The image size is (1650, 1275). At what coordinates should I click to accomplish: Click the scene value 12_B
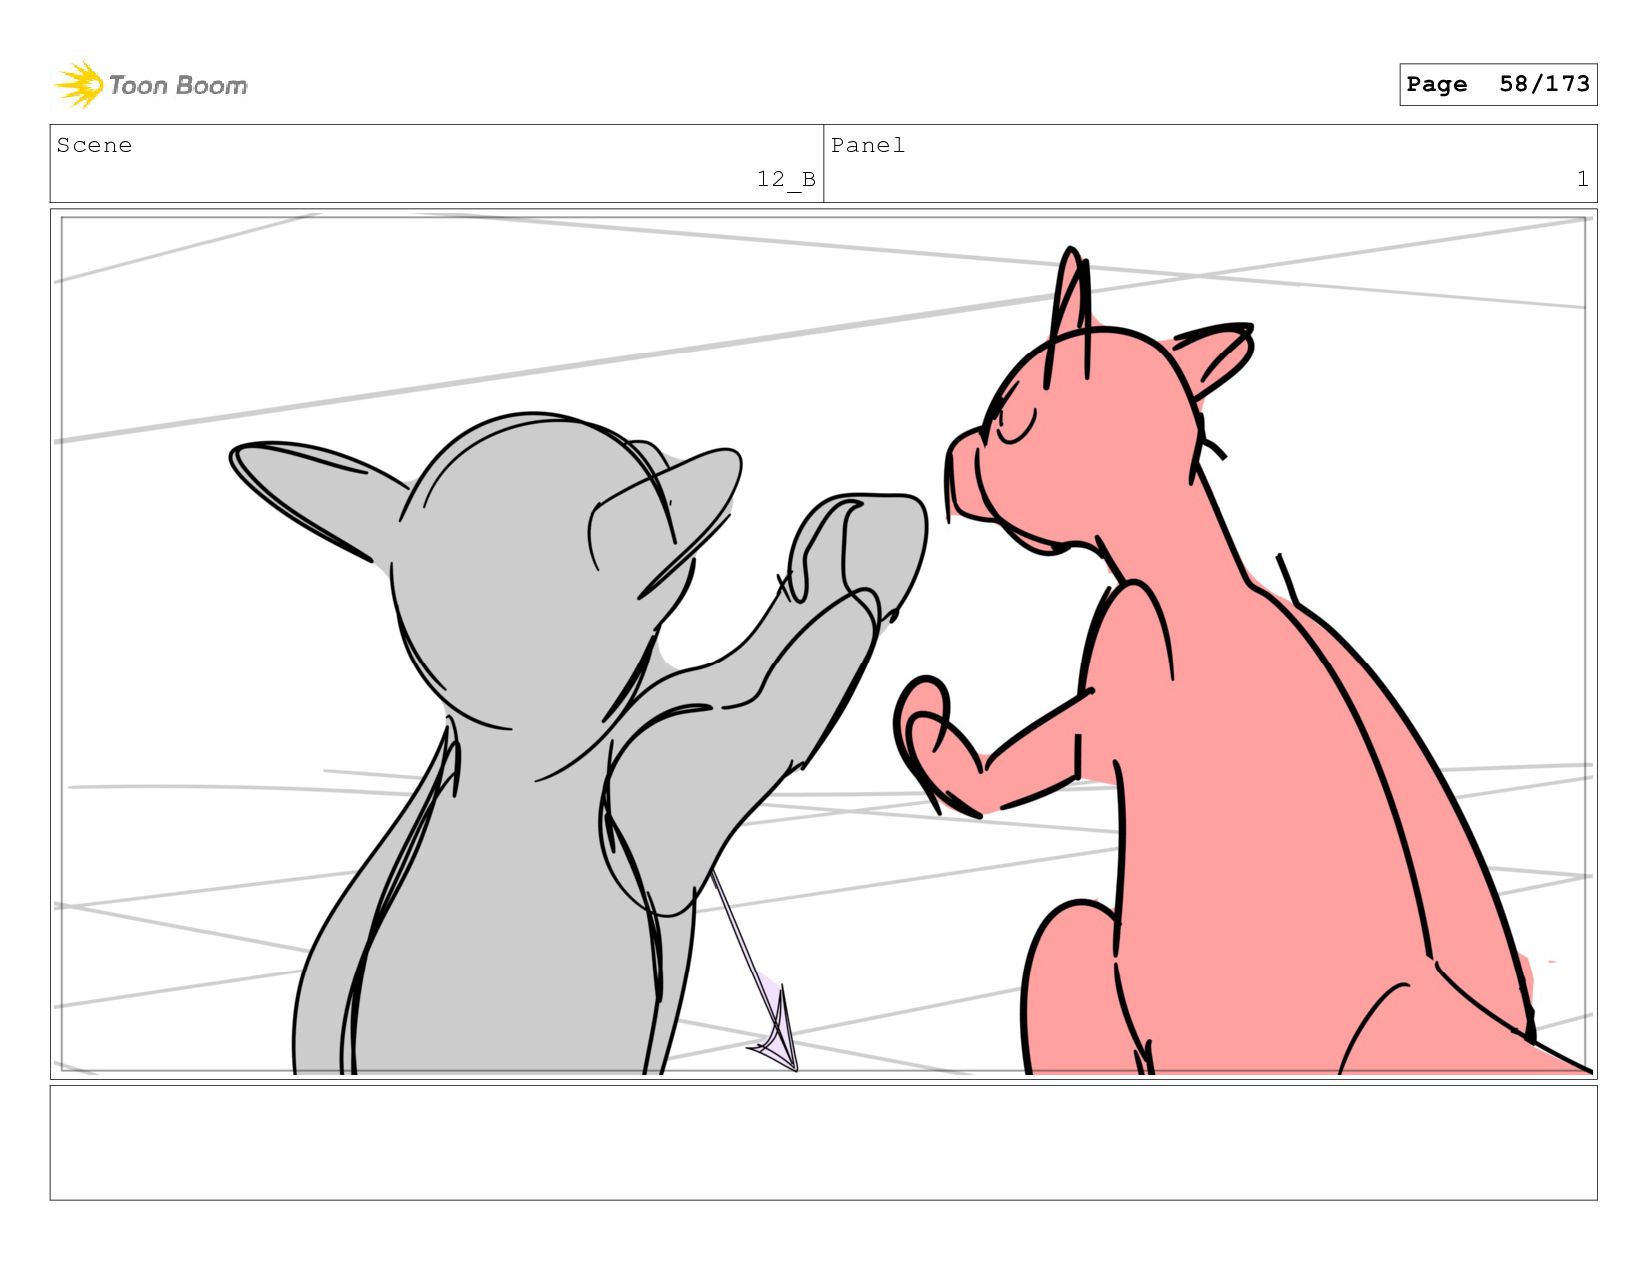786,179
